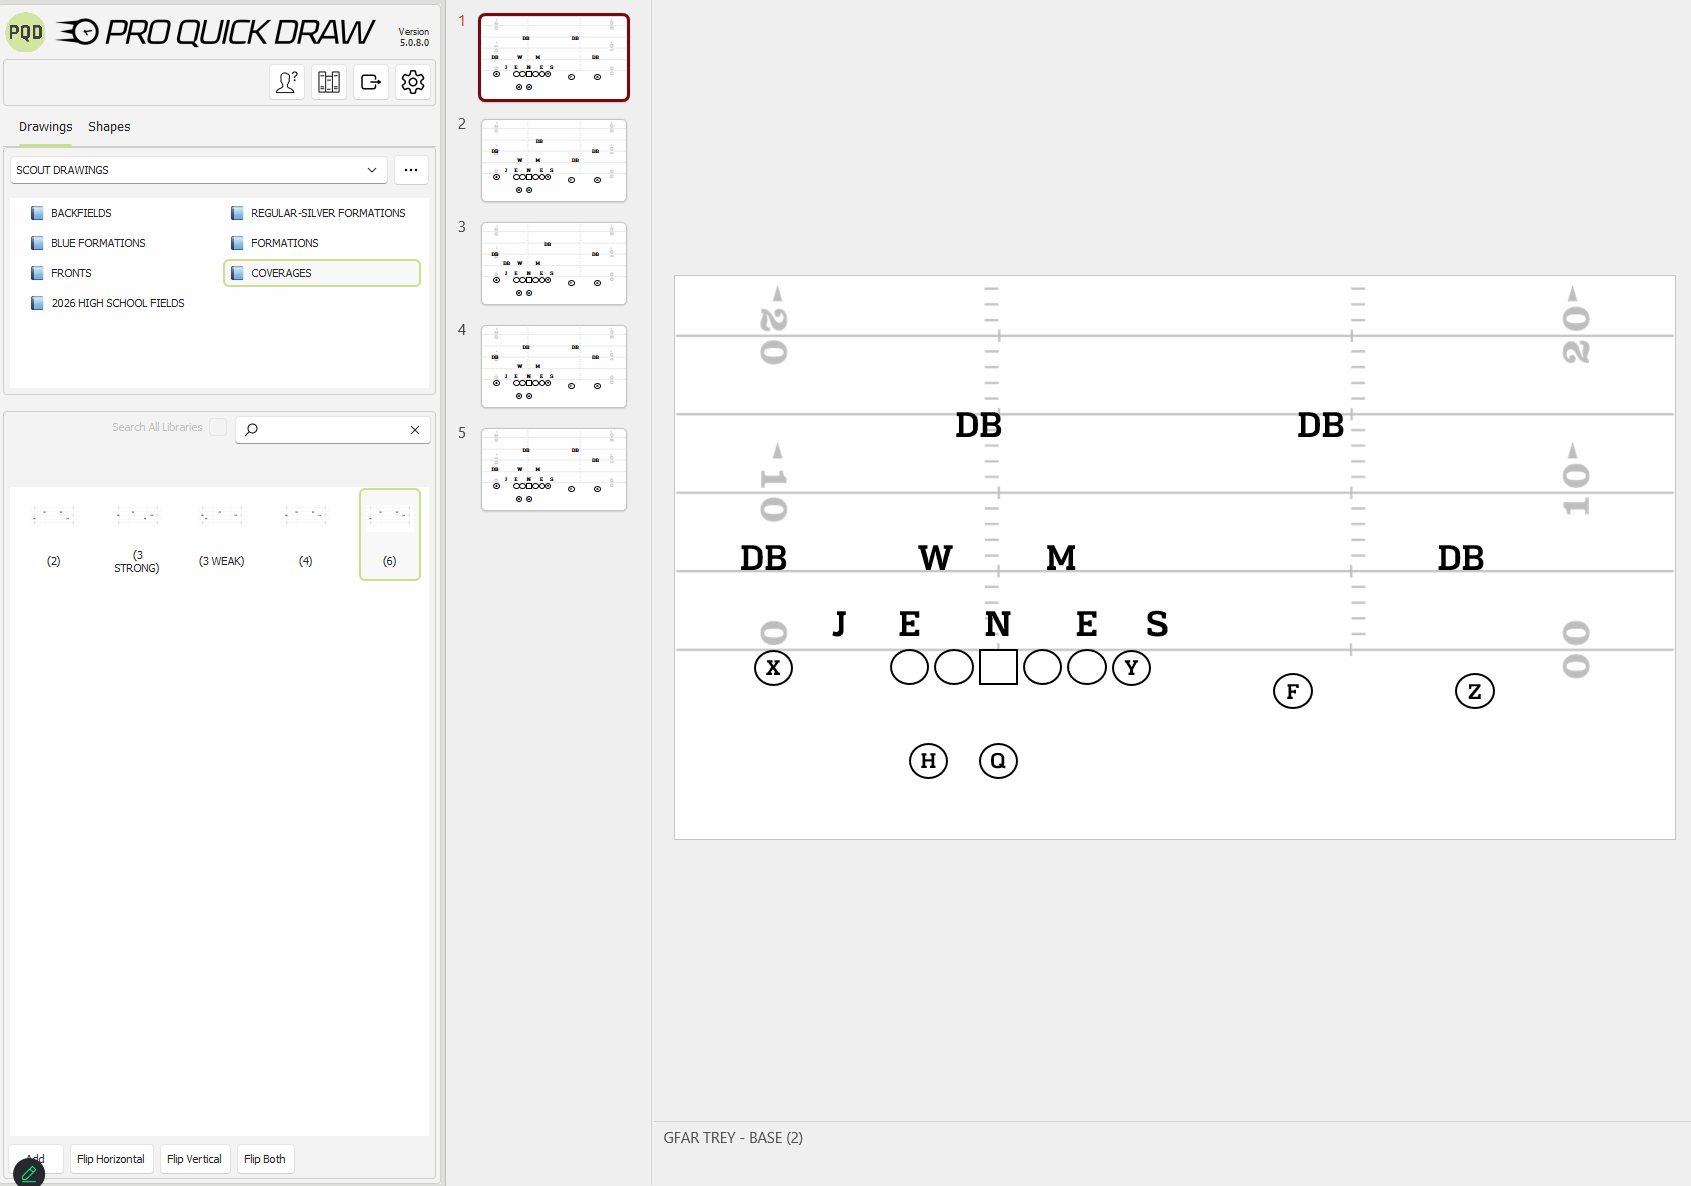Screen dimensions: 1691x1186
Task: Clear search with the X icon
Action: 415,430
